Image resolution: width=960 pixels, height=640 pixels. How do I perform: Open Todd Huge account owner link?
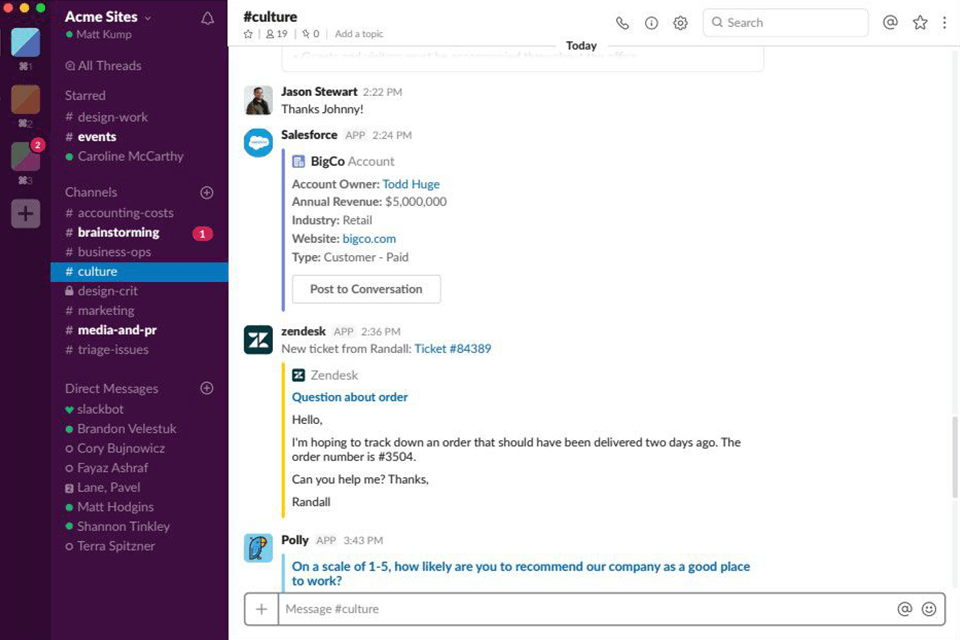[x=411, y=184]
